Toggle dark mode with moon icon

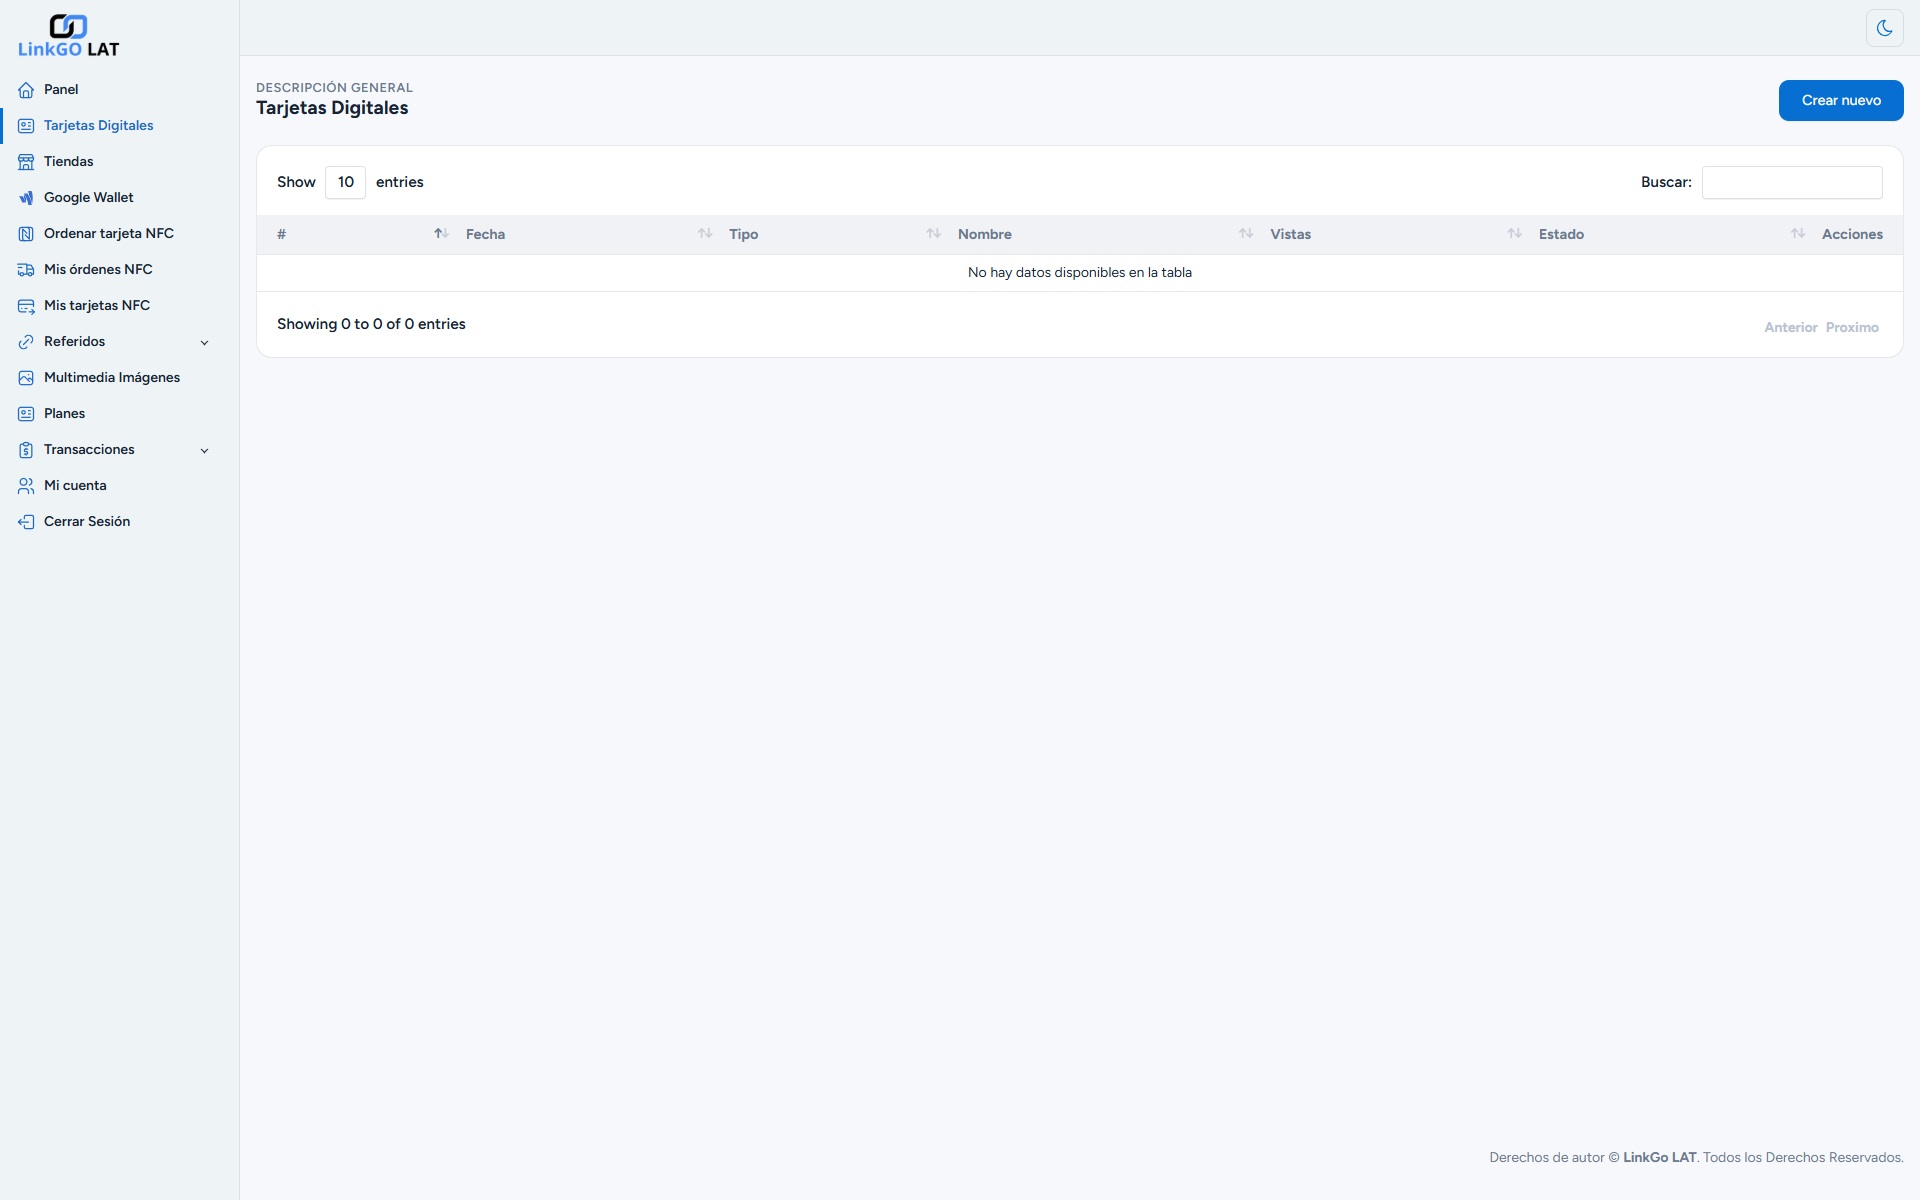[x=1884, y=28]
